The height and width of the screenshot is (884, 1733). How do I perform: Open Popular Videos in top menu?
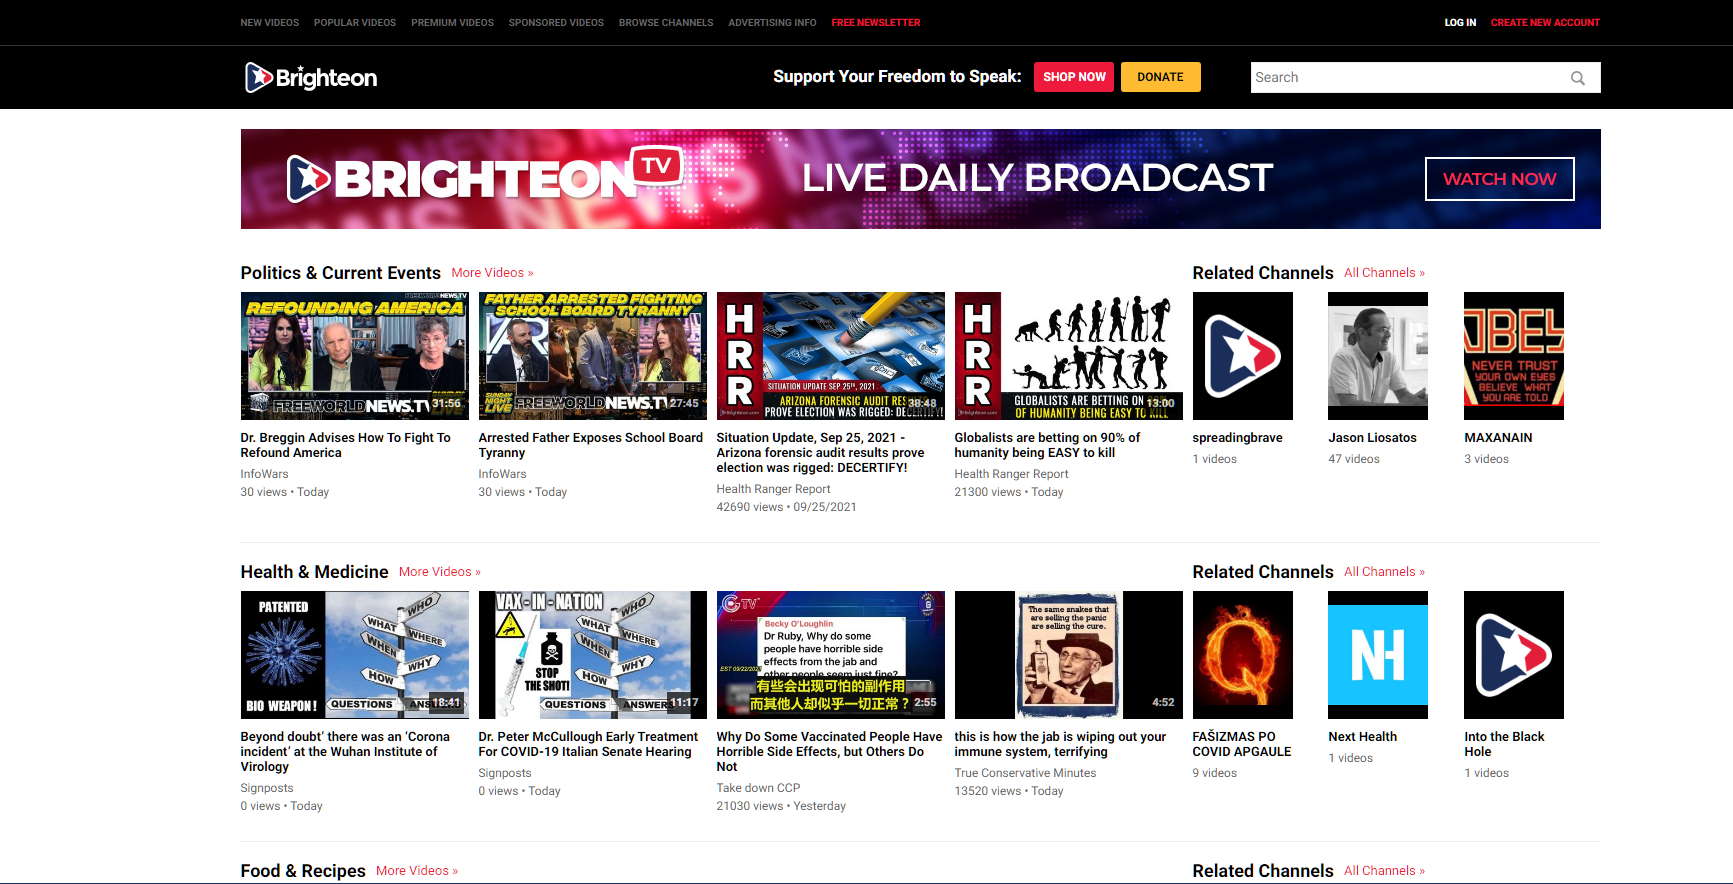(355, 22)
